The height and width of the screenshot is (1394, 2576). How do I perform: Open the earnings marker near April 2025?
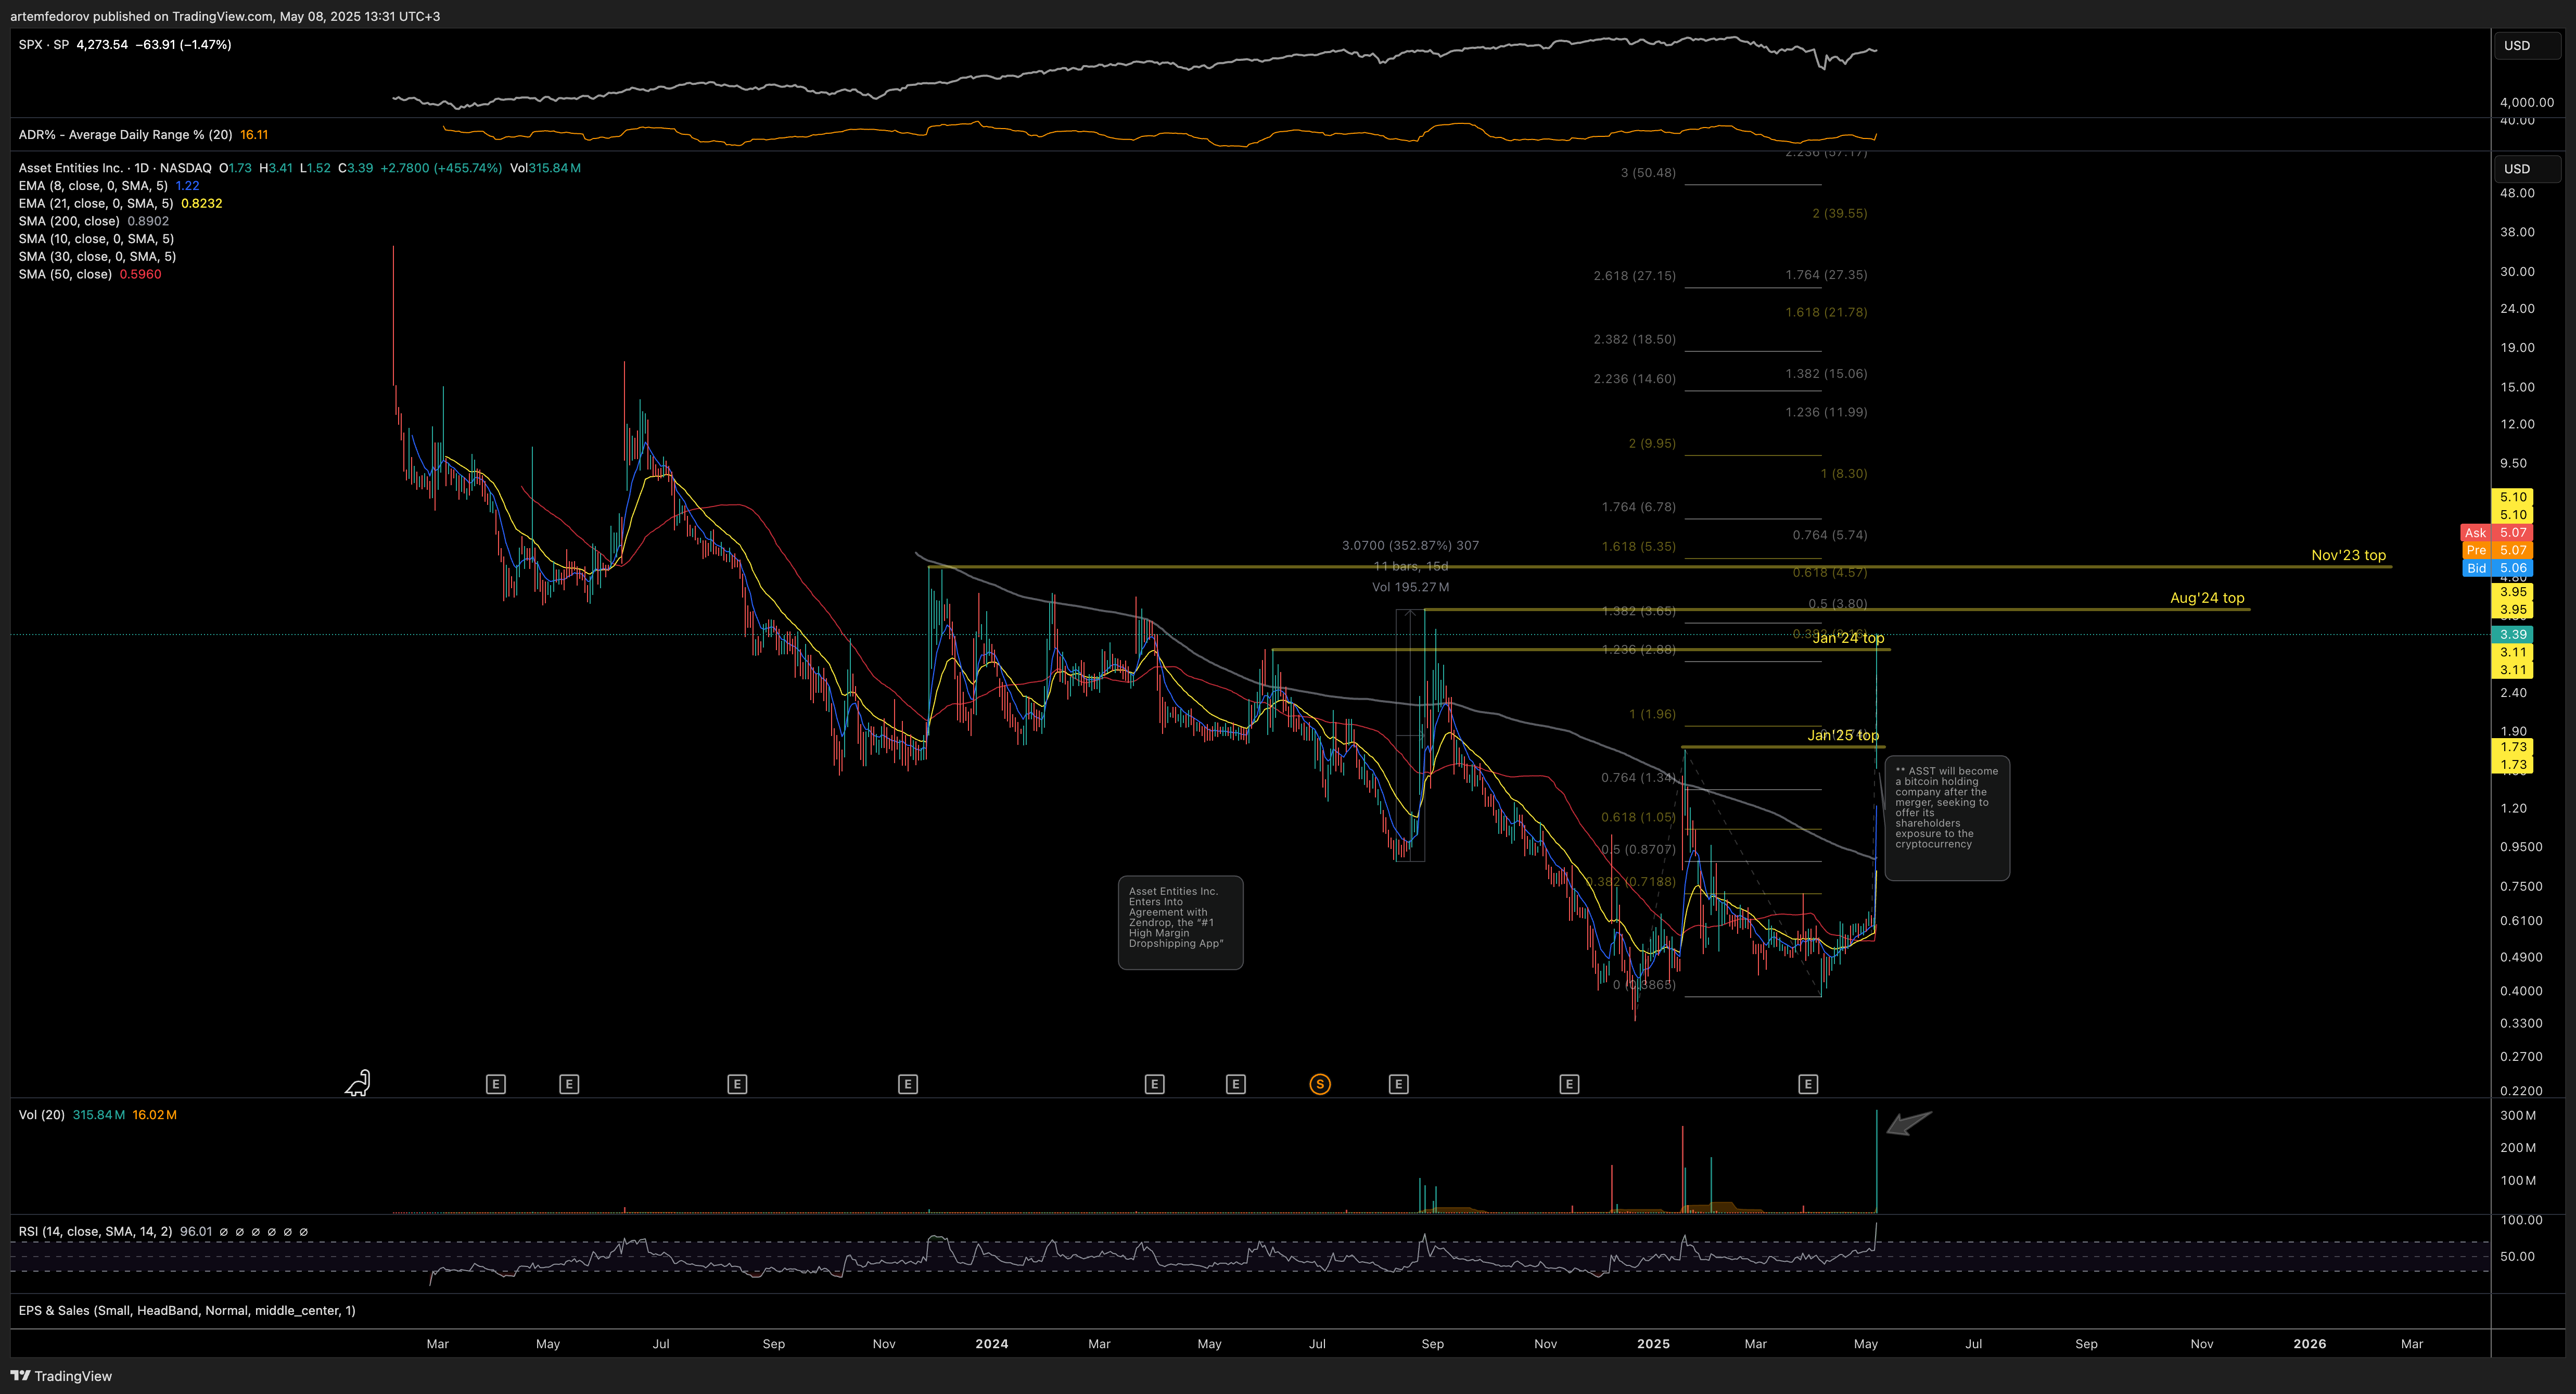1808,1084
